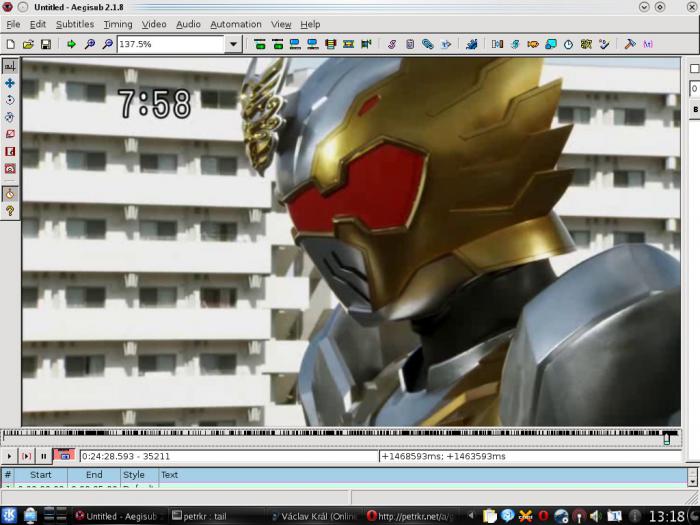This screenshot has width=700, height=525.
Task: Open visual typesetting help question mark
Action: pyautogui.click(x=10, y=211)
